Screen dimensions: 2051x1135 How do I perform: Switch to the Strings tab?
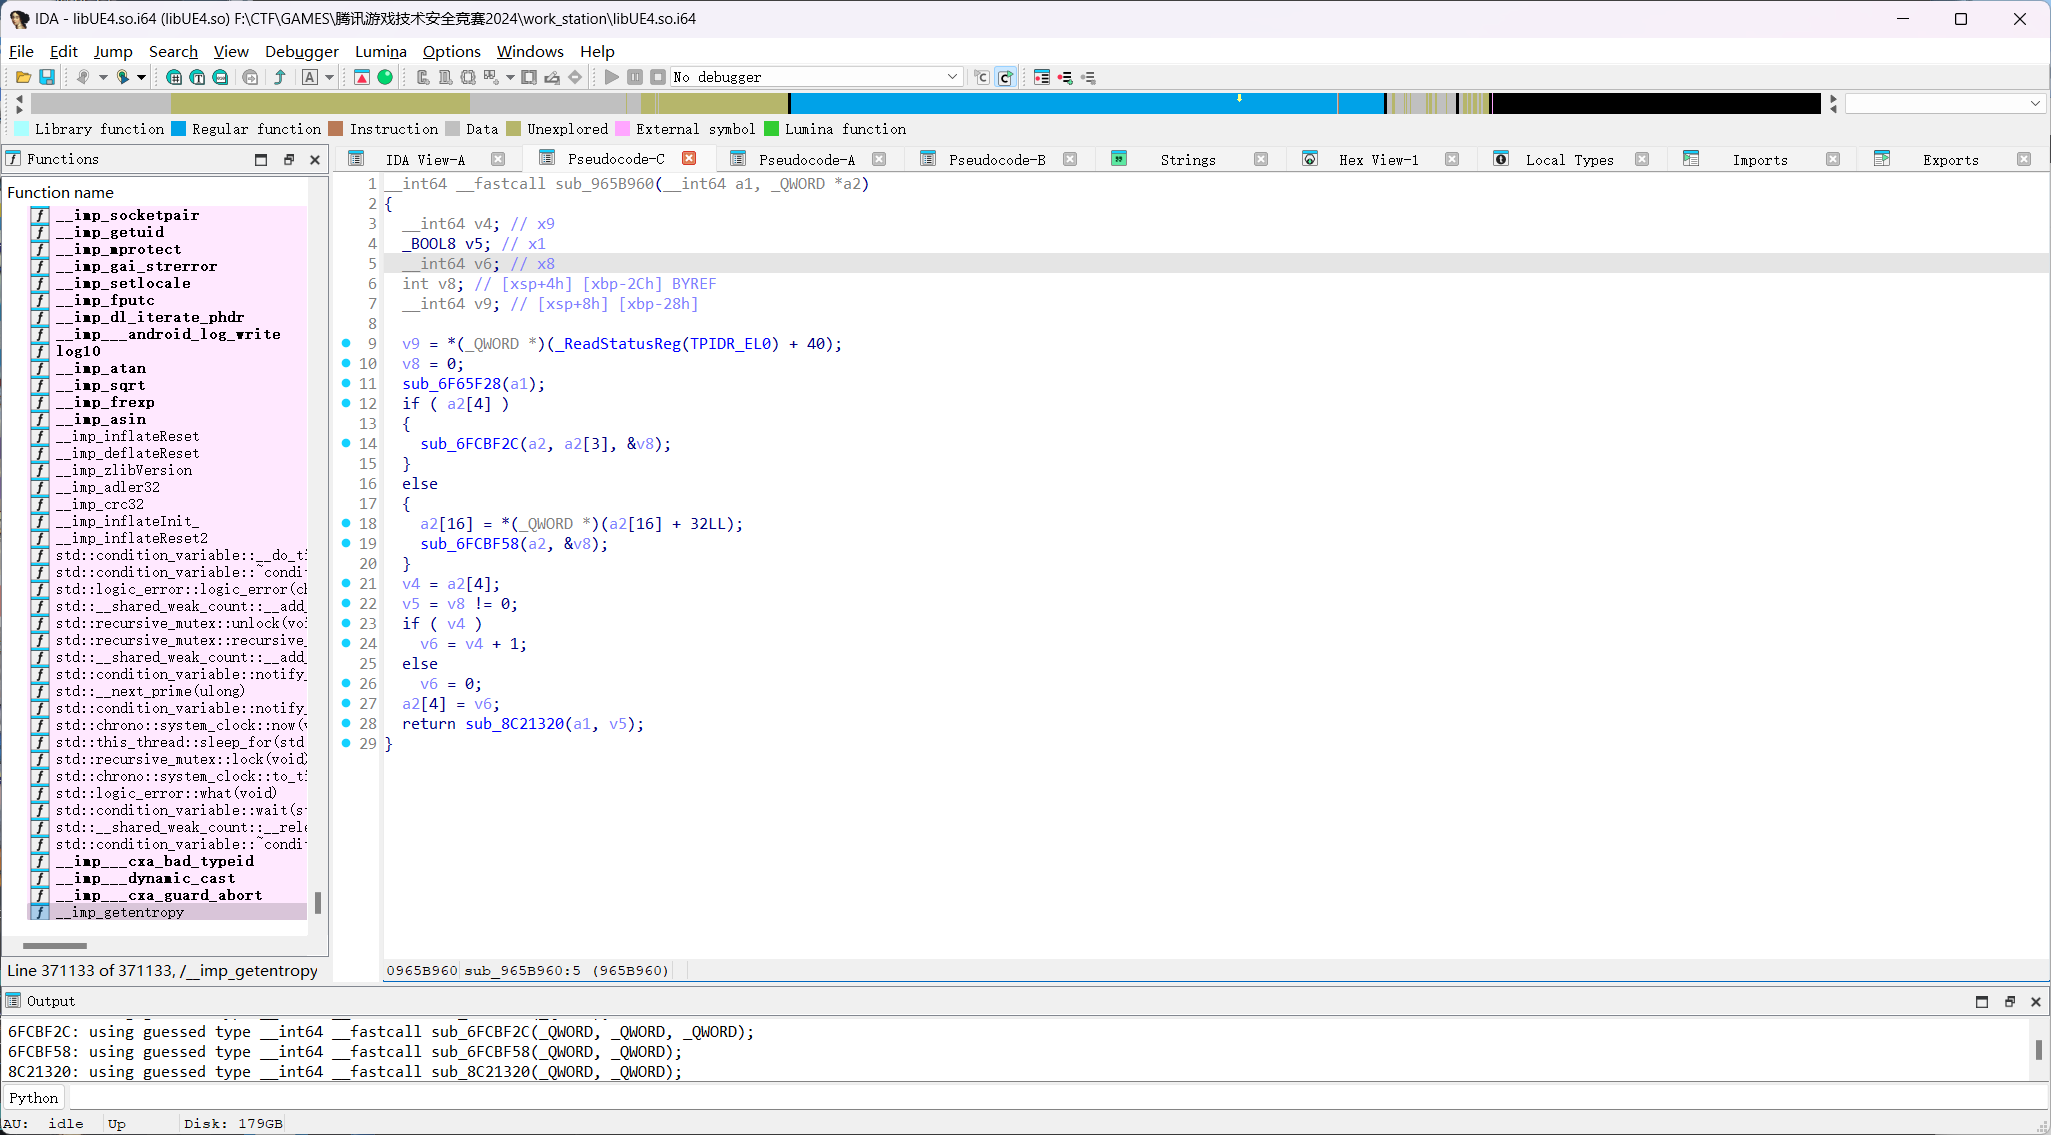click(x=1188, y=159)
